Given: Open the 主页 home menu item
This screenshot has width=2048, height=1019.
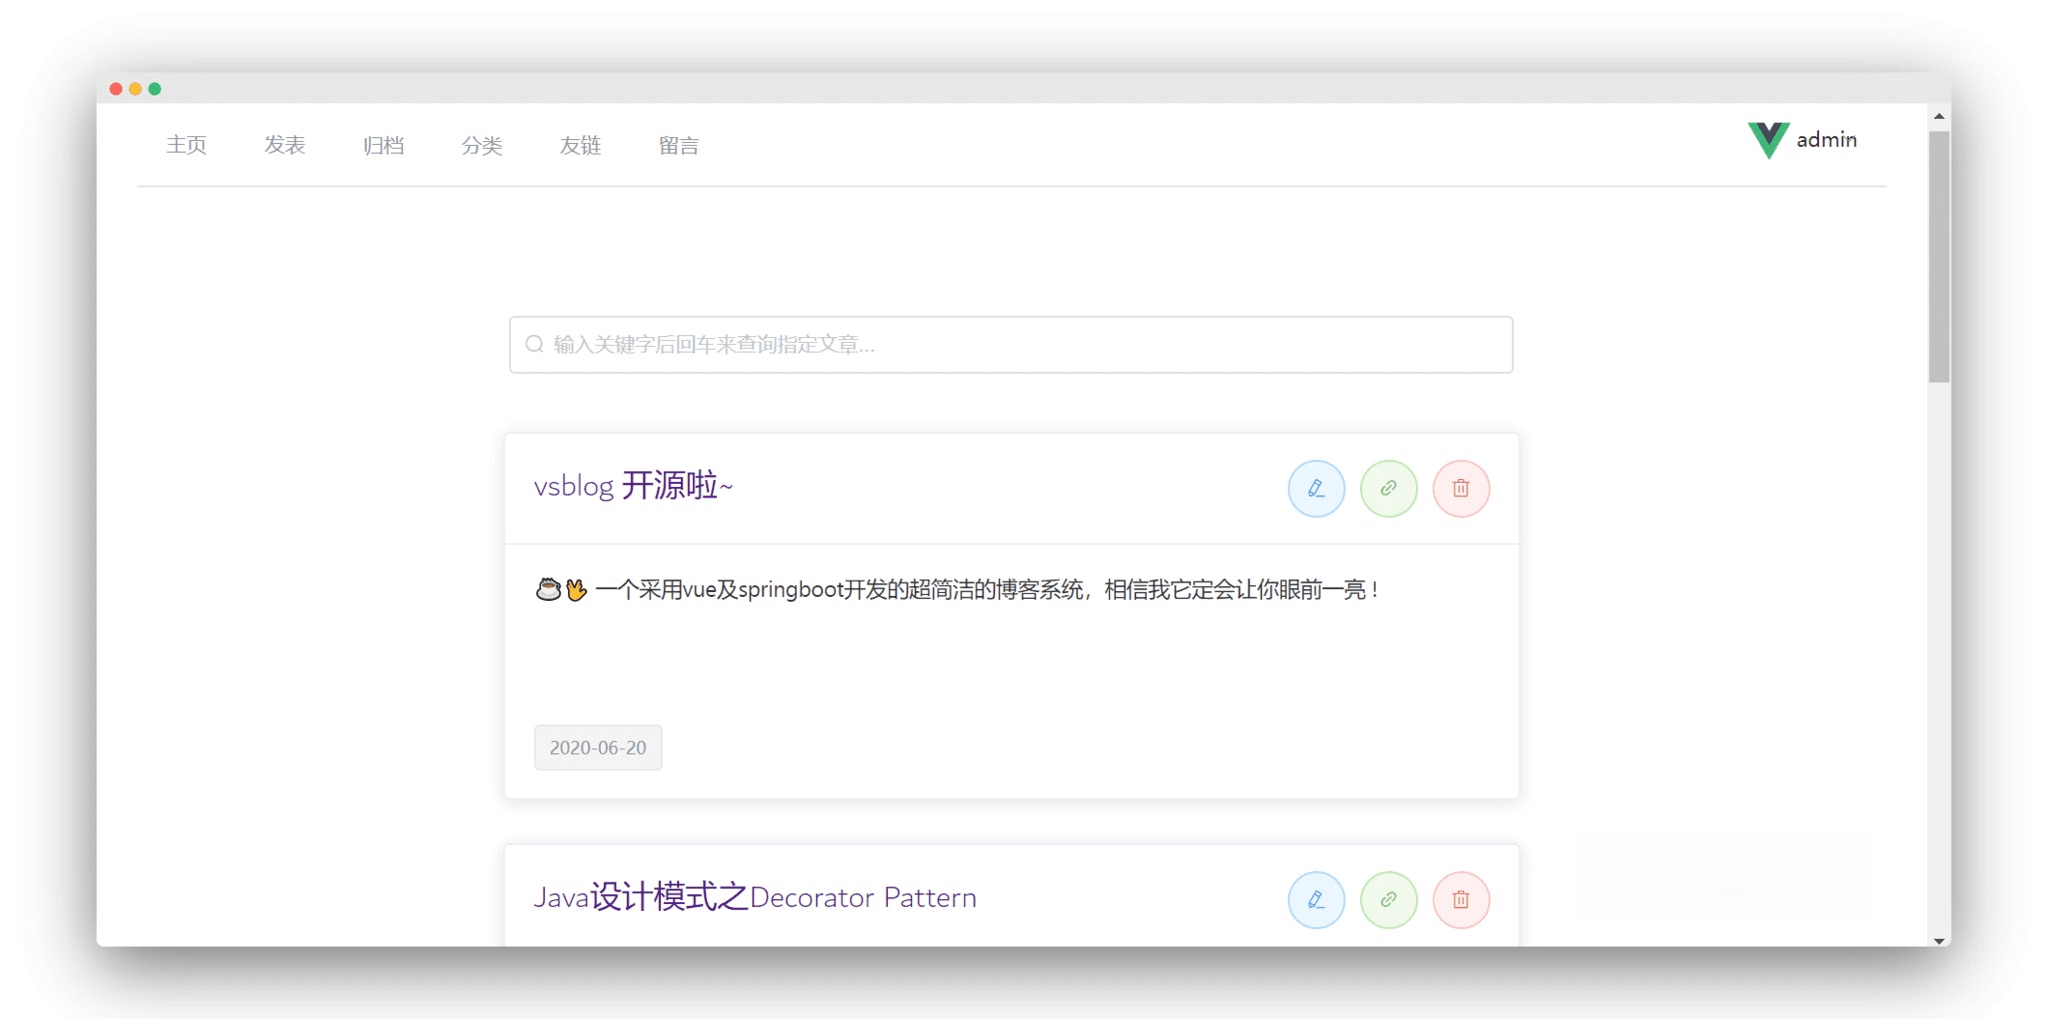Looking at the screenshot, I should 186,146.
